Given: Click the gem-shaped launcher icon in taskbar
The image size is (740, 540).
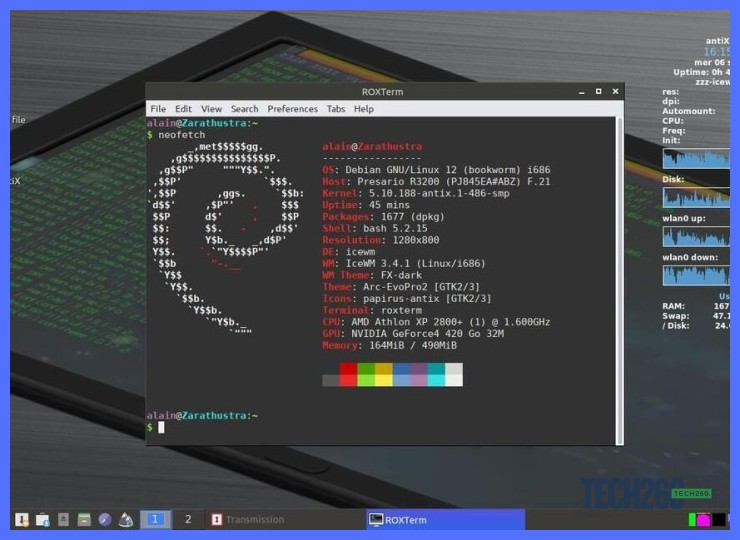Looking at the screenshot, I should [x=126, y=520].
